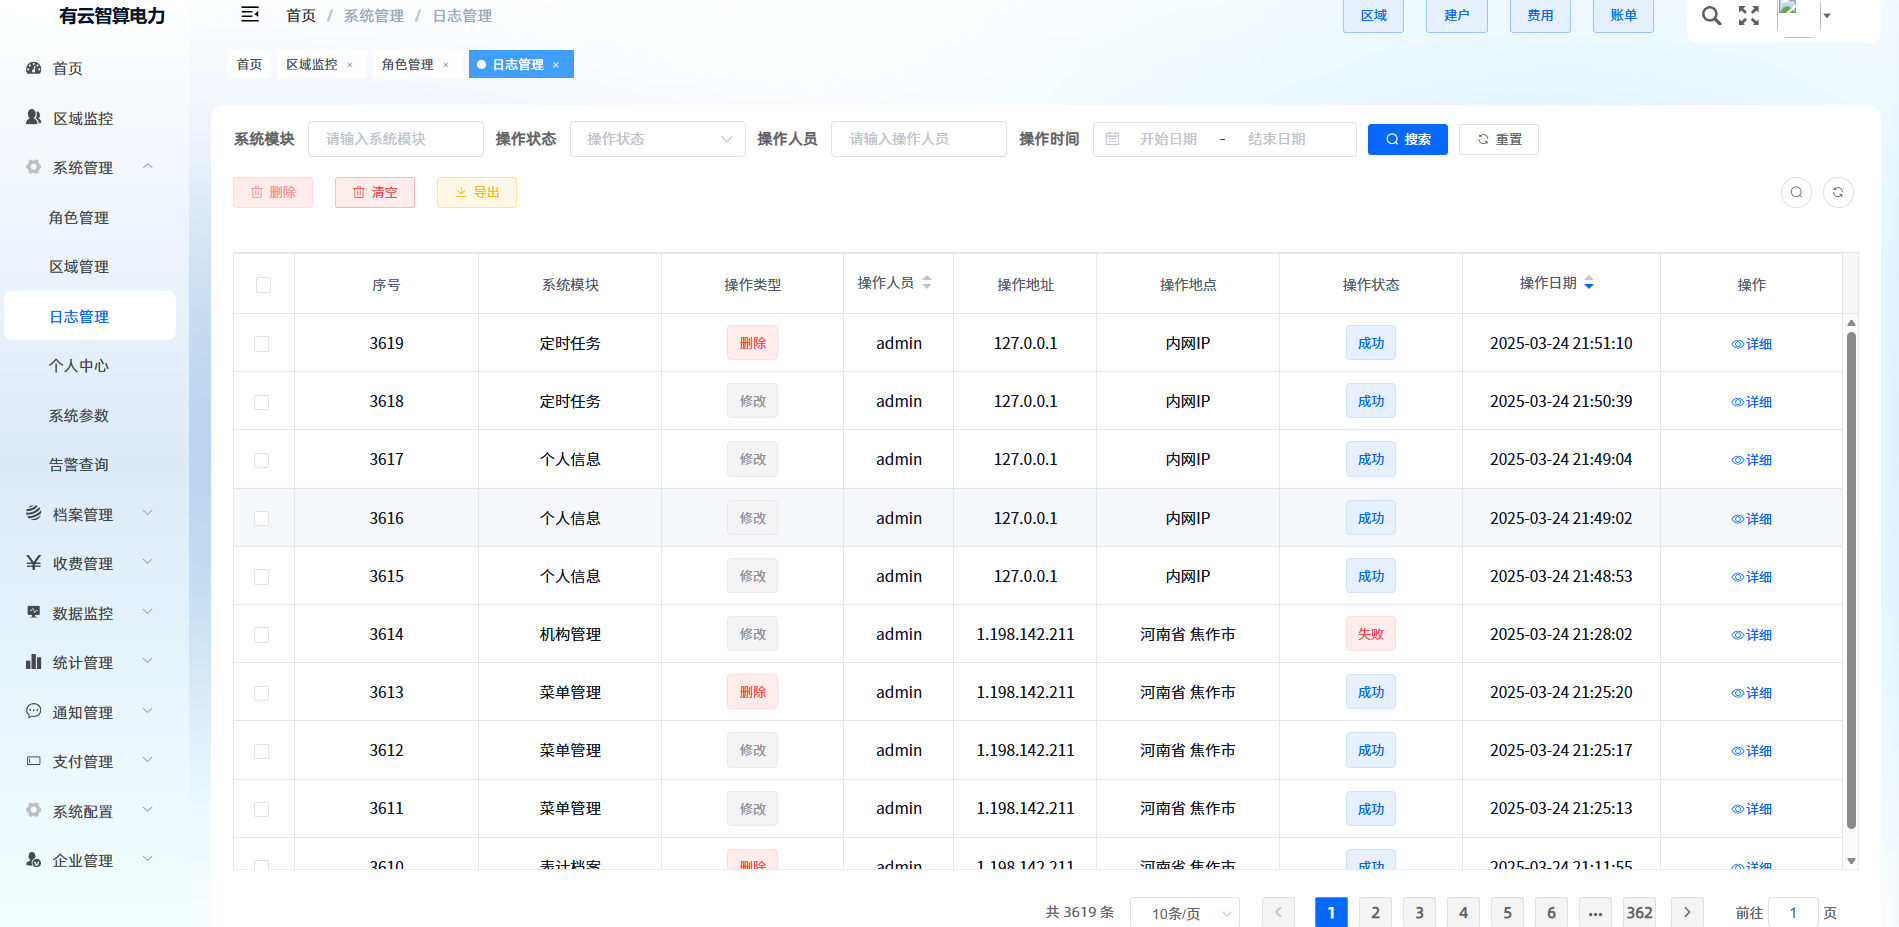The image size is (1899, 927).
Task: Switch to the 区域监控 tab
Action: pyautogui.click(x=311, y=65)
